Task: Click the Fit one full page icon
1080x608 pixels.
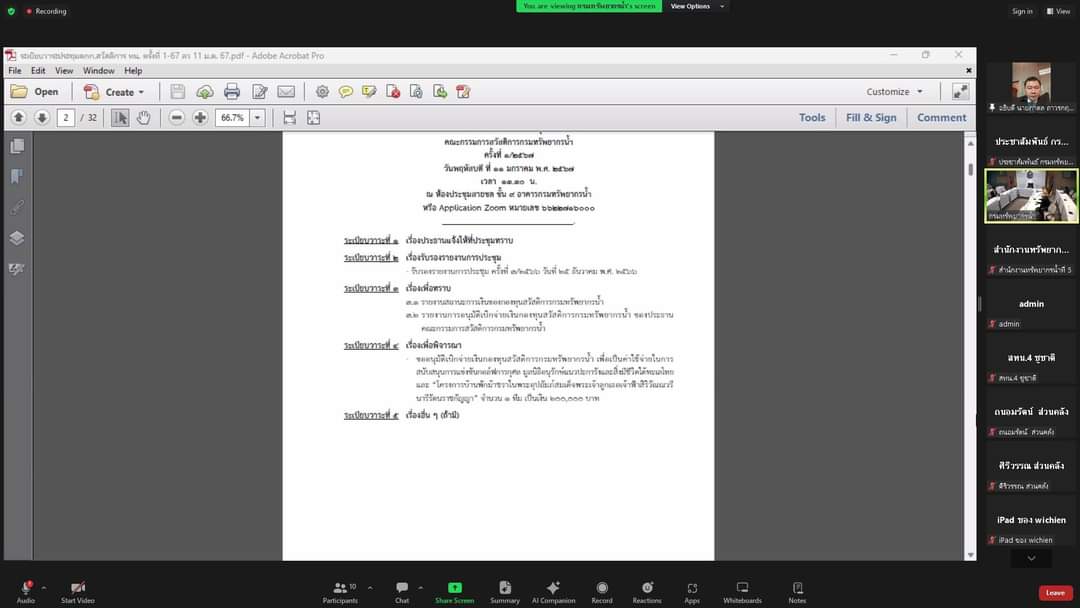Action: point(313,118)
